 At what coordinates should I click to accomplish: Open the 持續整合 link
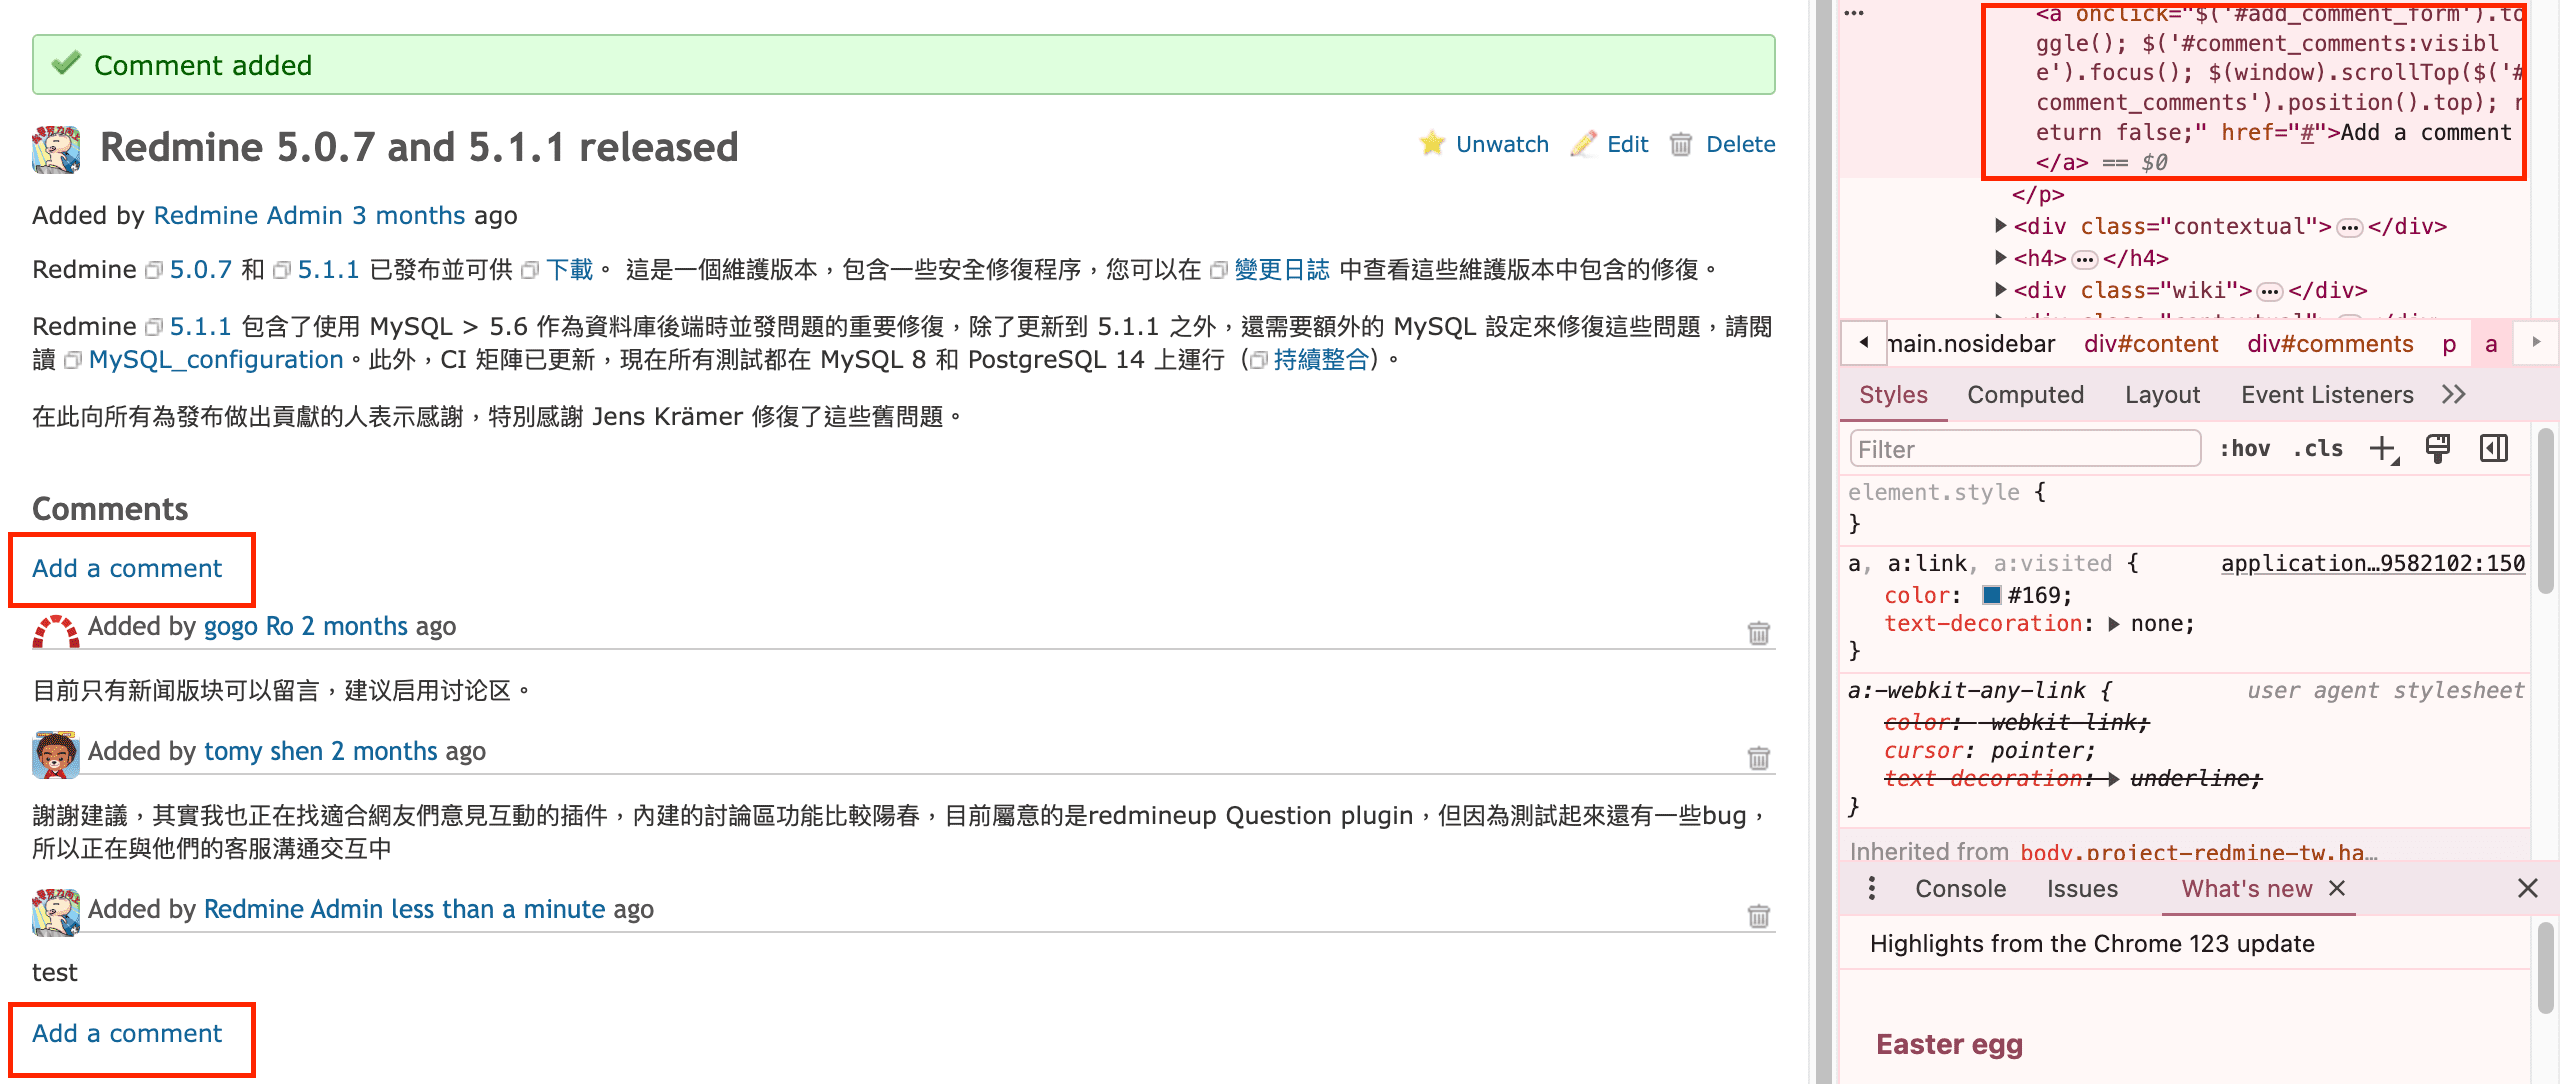(1321, 360)
